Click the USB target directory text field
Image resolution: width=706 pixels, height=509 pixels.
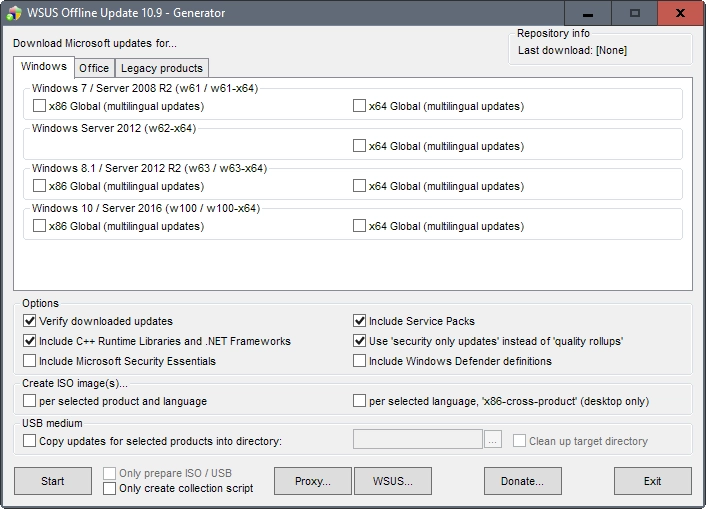point(418,439)
